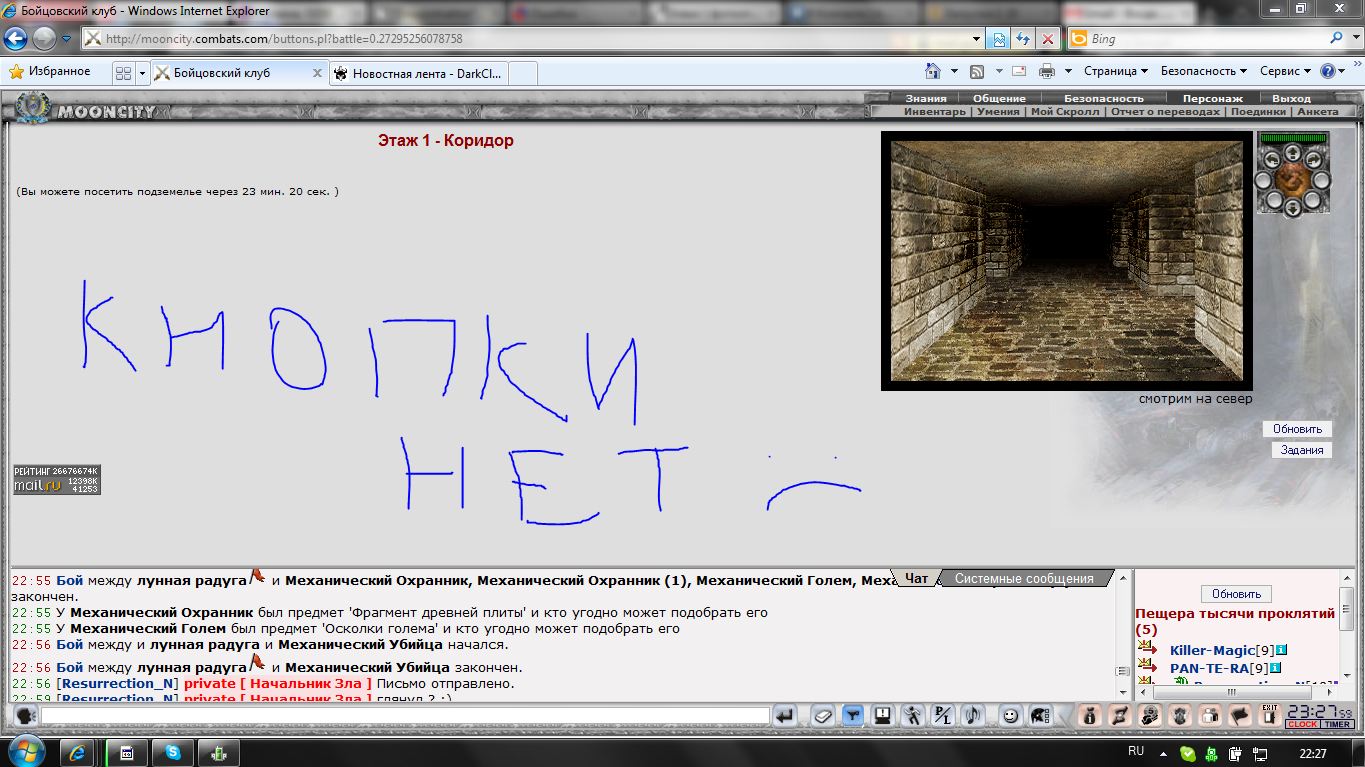Click the dungeon corridor view image
Viewport: 1365px width, 767px height.
(1066, 261)
